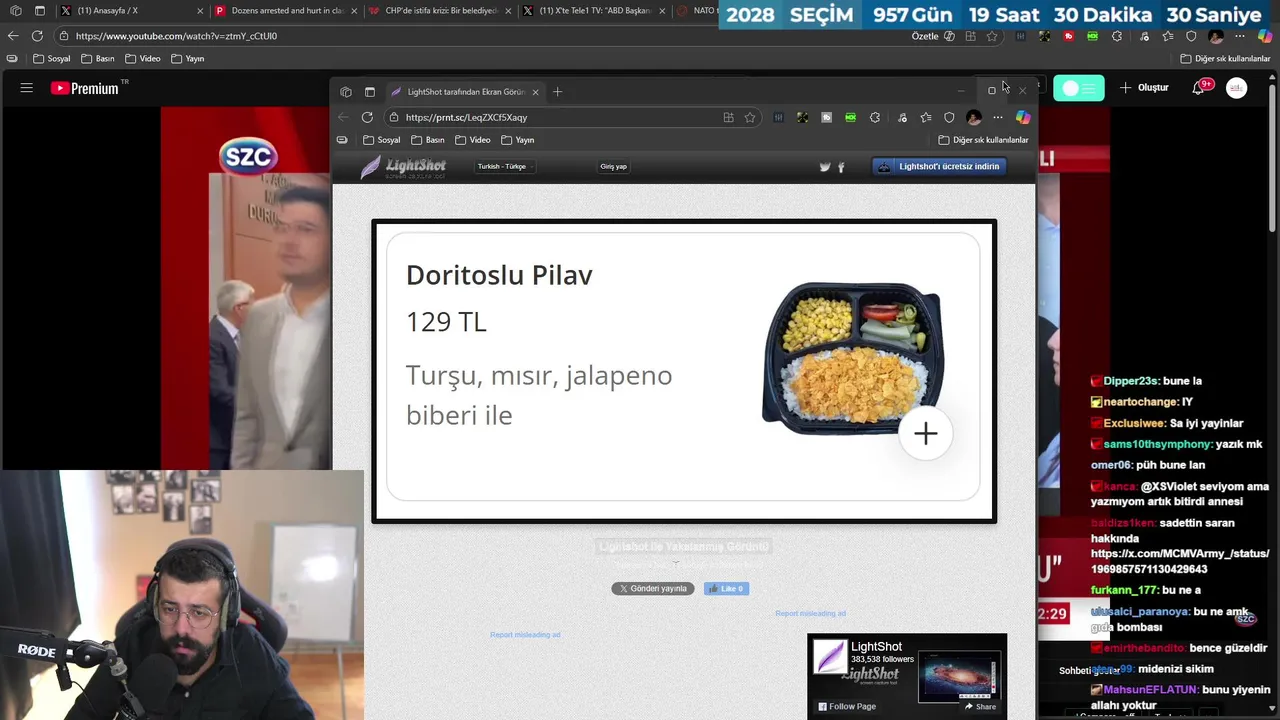Open workspaces icon in the LightShot window title bar
This screenshot has height=720, width=1280.
346,92
